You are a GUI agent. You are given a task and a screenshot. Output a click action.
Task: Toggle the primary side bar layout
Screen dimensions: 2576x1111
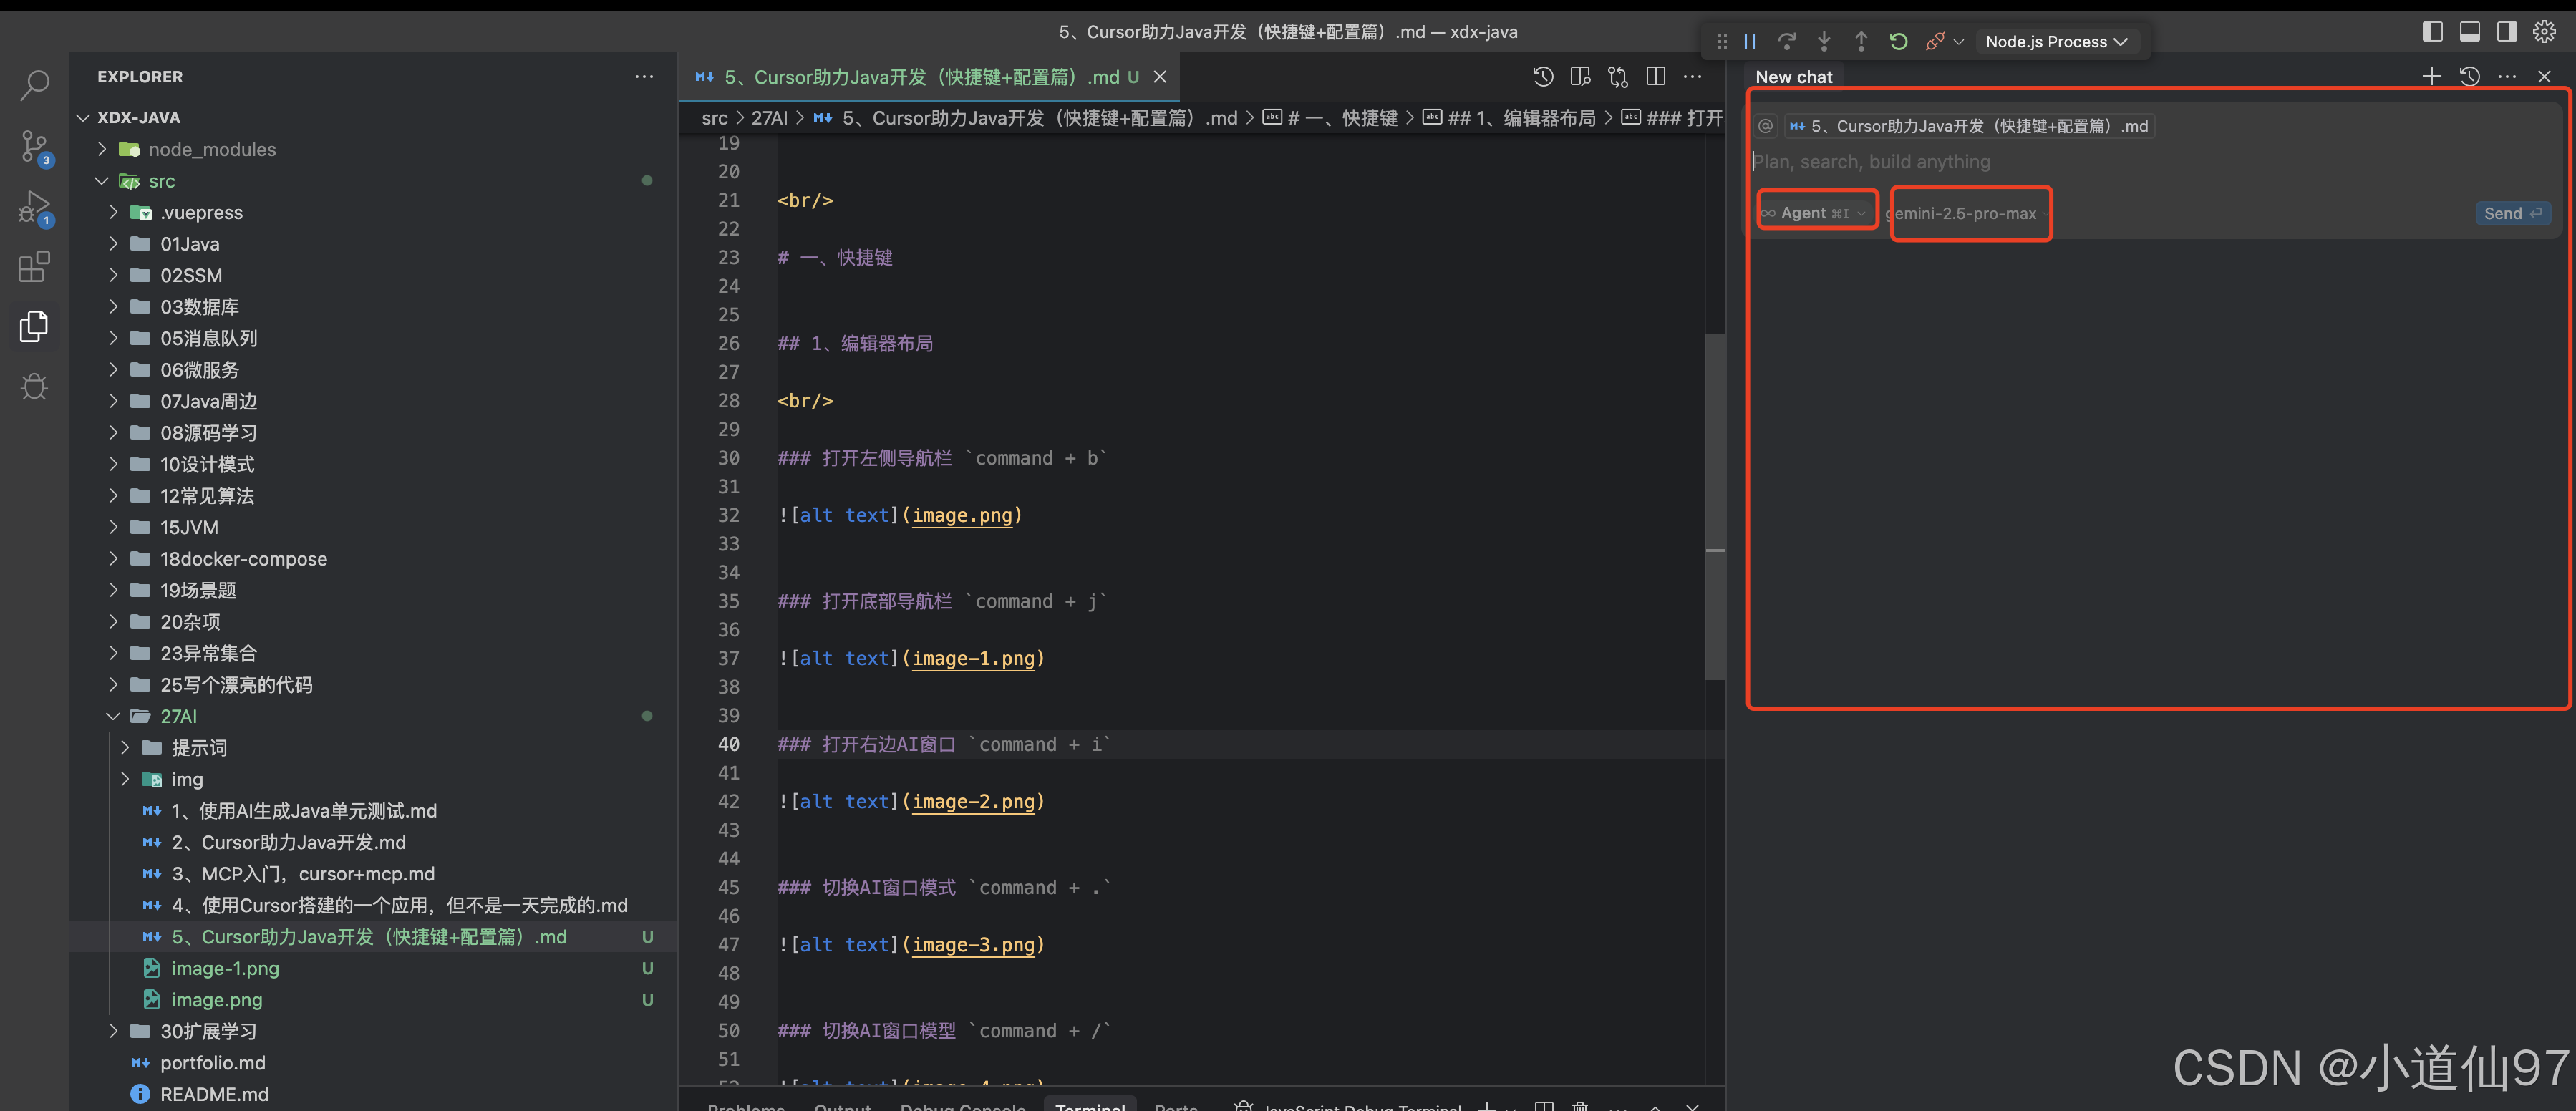click(x=2432, y=32)
